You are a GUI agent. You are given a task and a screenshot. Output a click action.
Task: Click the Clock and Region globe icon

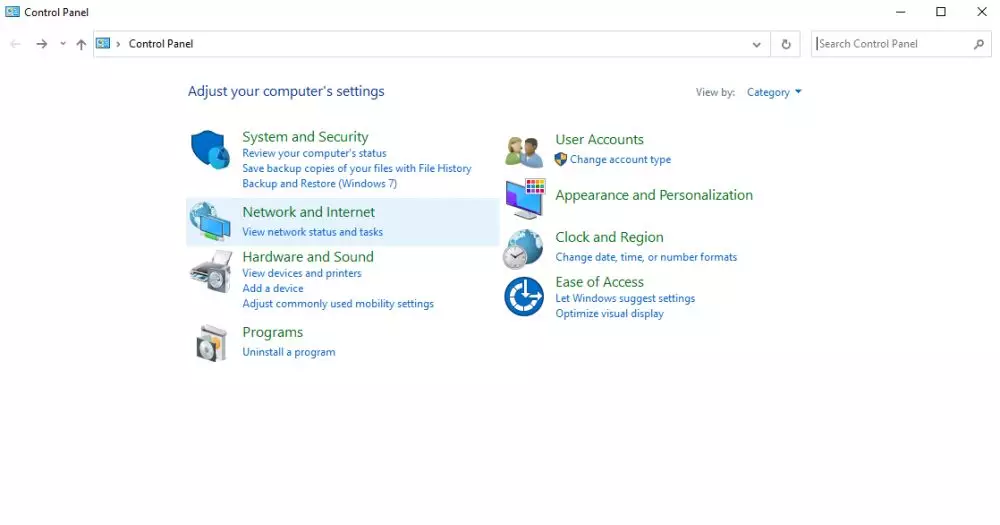pos(523,249)
